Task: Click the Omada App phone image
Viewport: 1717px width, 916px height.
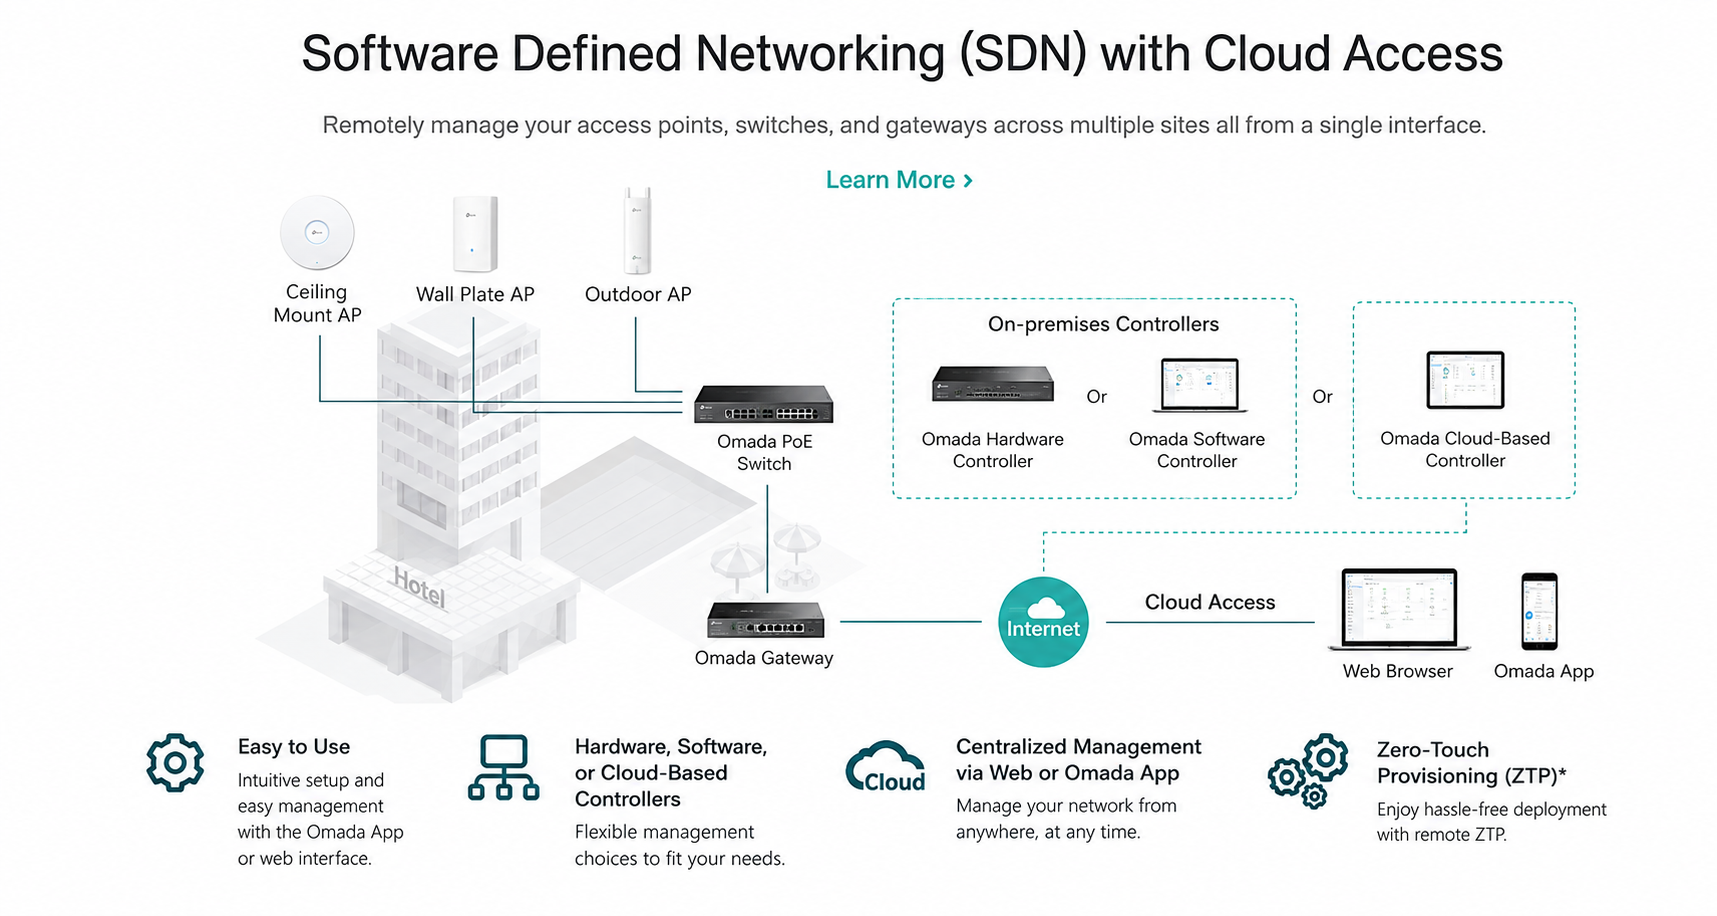Action: pos(1540,611)
